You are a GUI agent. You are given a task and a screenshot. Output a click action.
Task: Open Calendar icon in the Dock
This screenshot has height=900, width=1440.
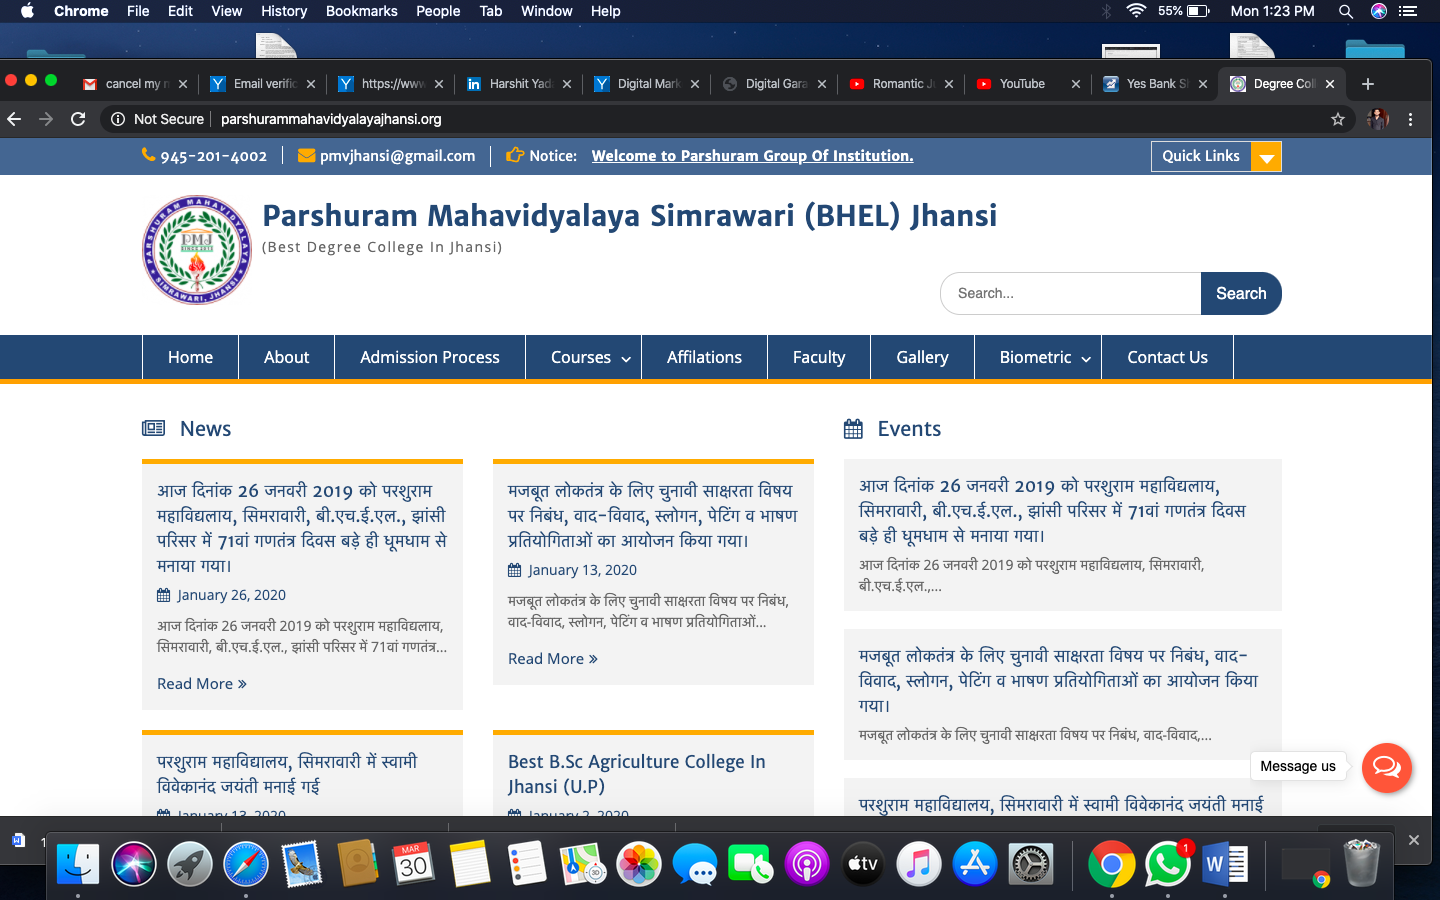click(x=414, y=864)
